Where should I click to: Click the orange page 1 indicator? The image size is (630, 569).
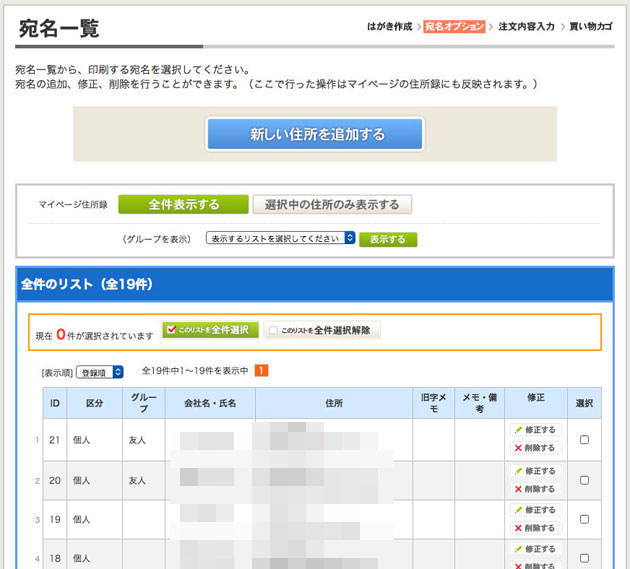[x=261, y=370]
